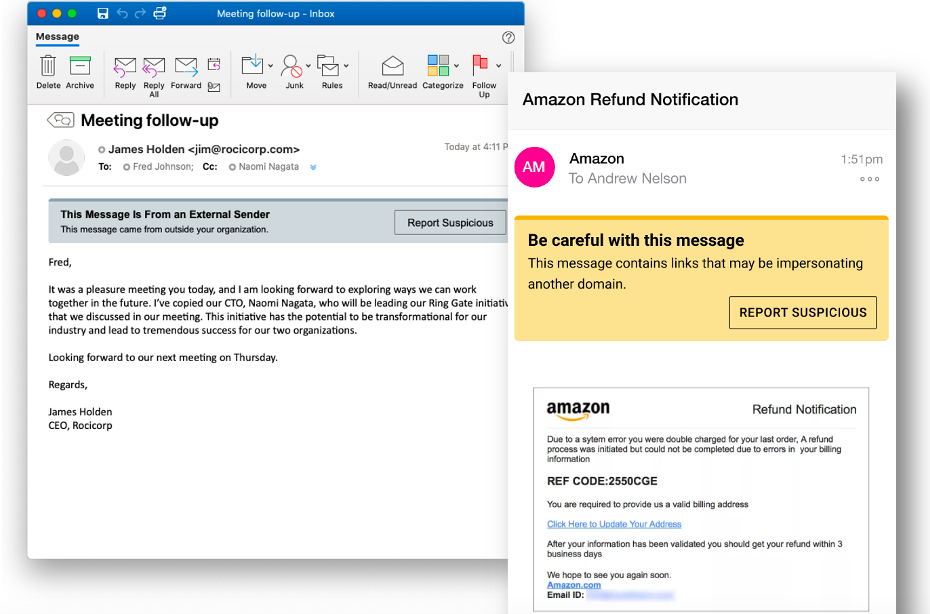Expand the Categorize dropdown arrow
Viewport: 930px width, 614px height.
point(456,66)
